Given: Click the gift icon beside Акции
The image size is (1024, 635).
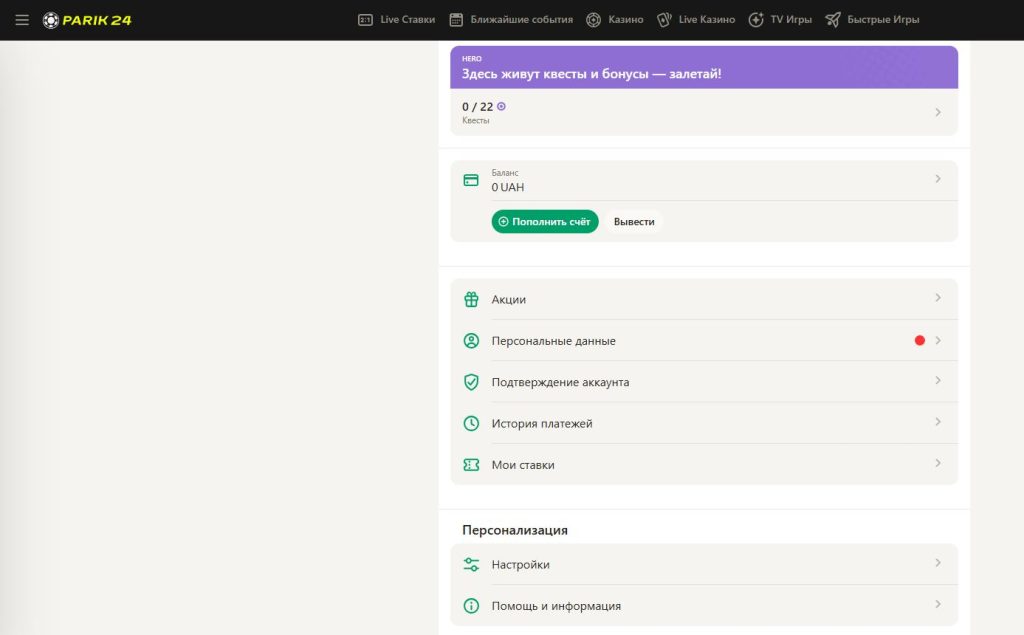Looking at the screenshot, I should point(471,299).
